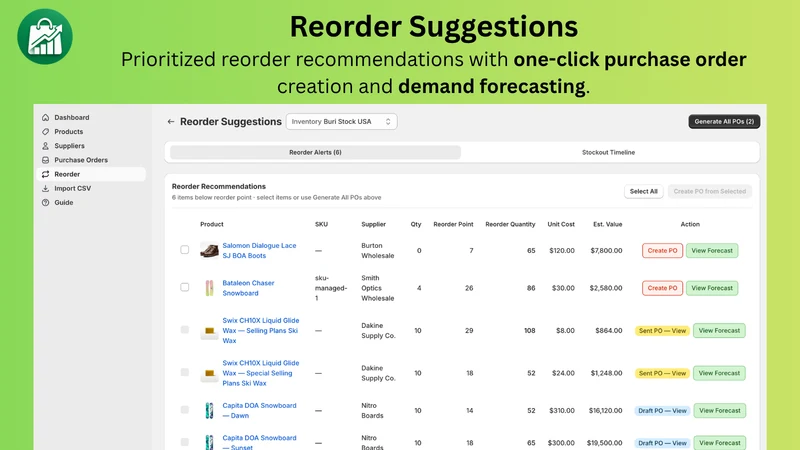
Task: Open the Salomon Dialogue Lace SJ BOA Boots link
Action: (259, 251)
